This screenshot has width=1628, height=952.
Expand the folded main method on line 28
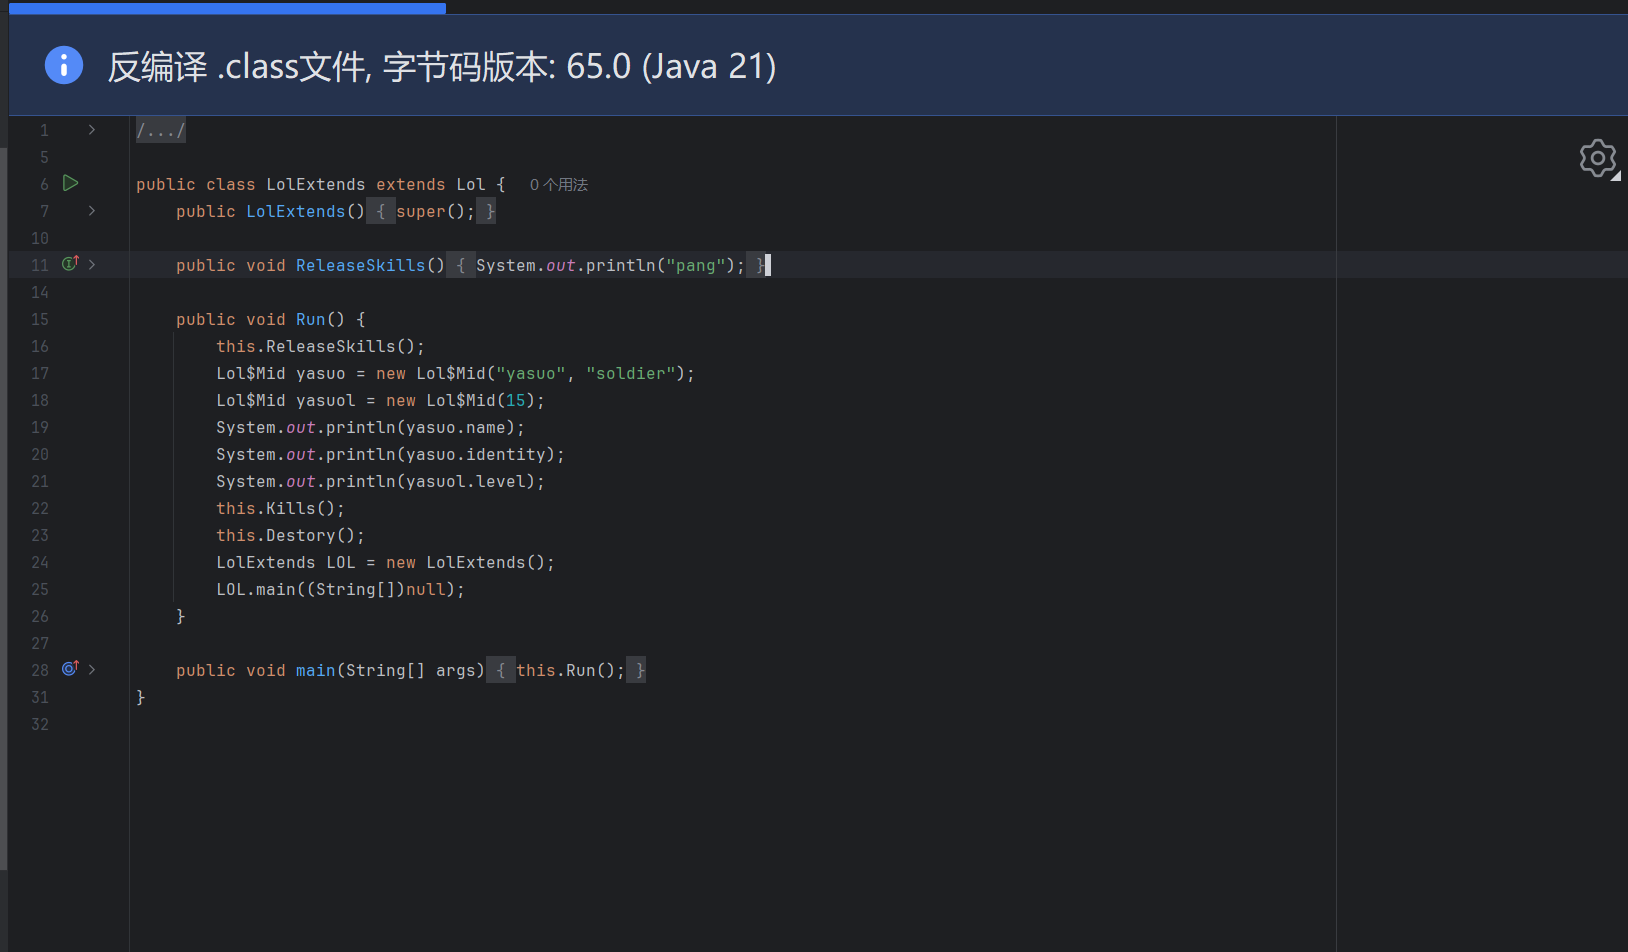pyautogui.click(x=92, y=670)
